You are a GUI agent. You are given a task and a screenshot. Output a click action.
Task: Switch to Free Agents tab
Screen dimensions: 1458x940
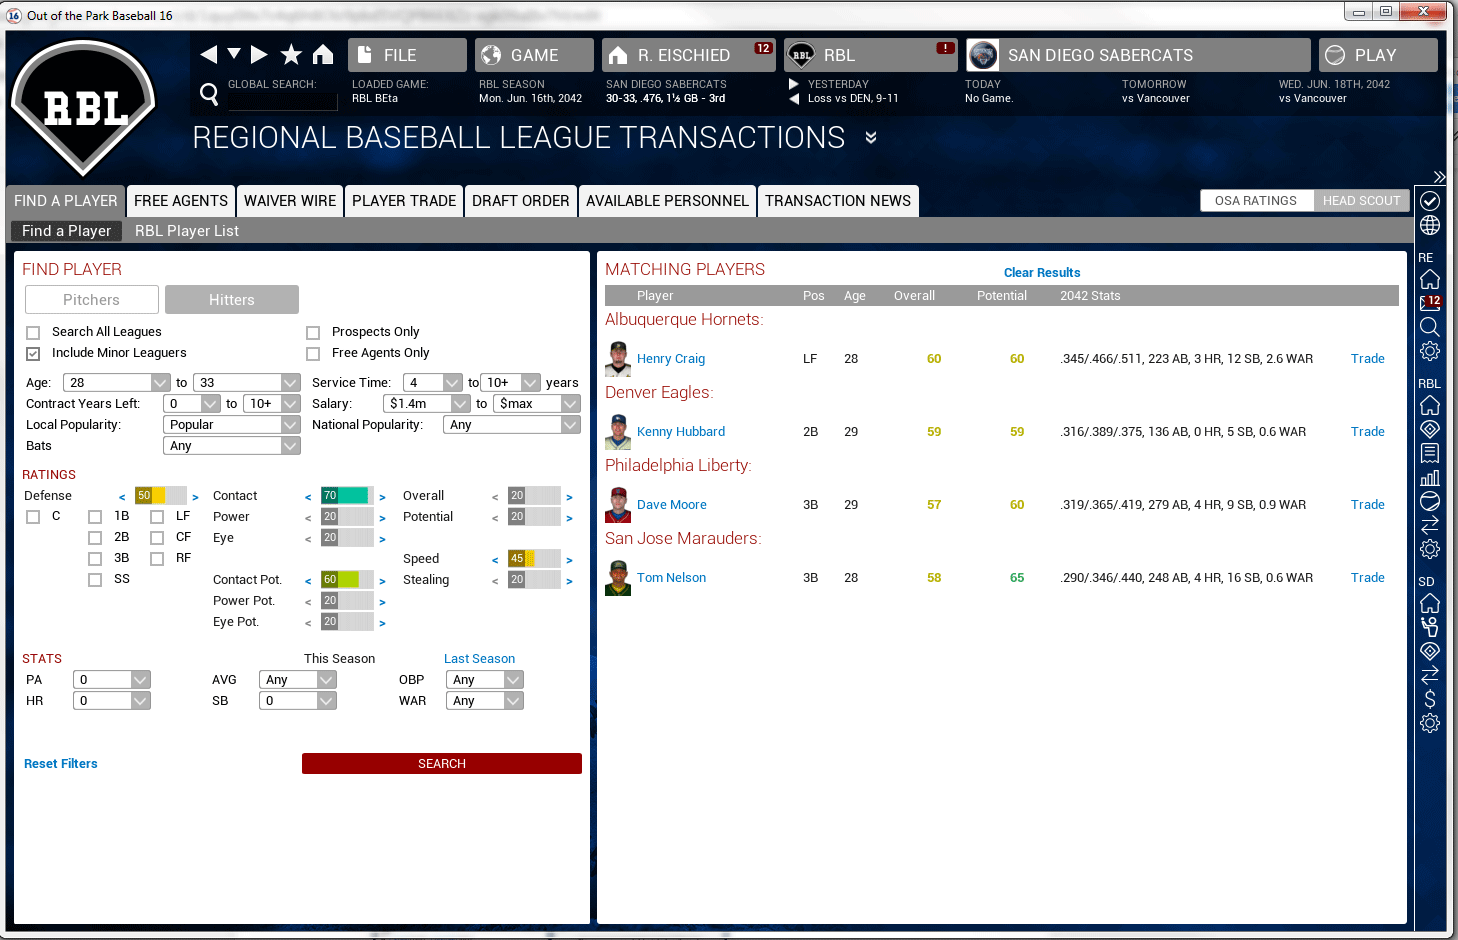(x=181, y=201)
